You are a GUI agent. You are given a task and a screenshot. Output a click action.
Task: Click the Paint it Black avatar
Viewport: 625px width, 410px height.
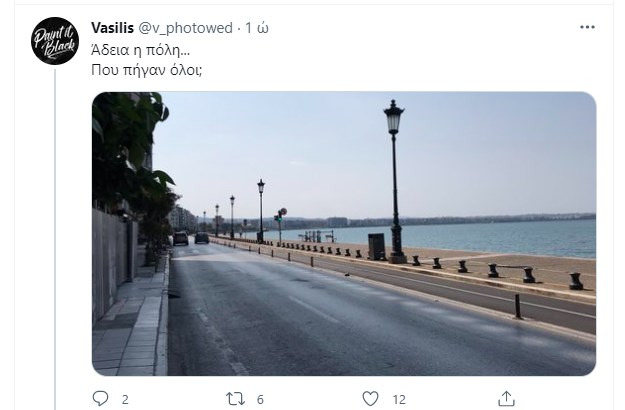click(55, 42)
